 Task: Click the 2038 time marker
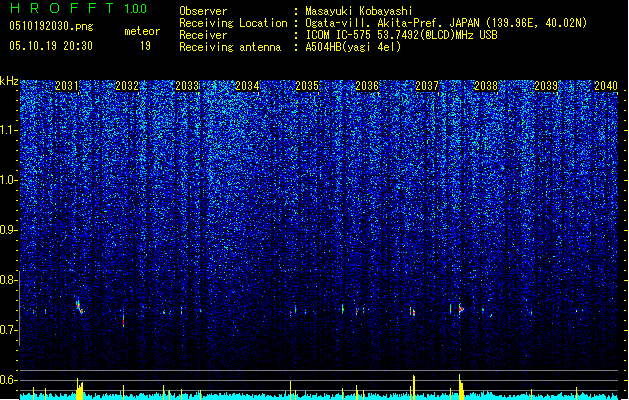tap(486, 86)
